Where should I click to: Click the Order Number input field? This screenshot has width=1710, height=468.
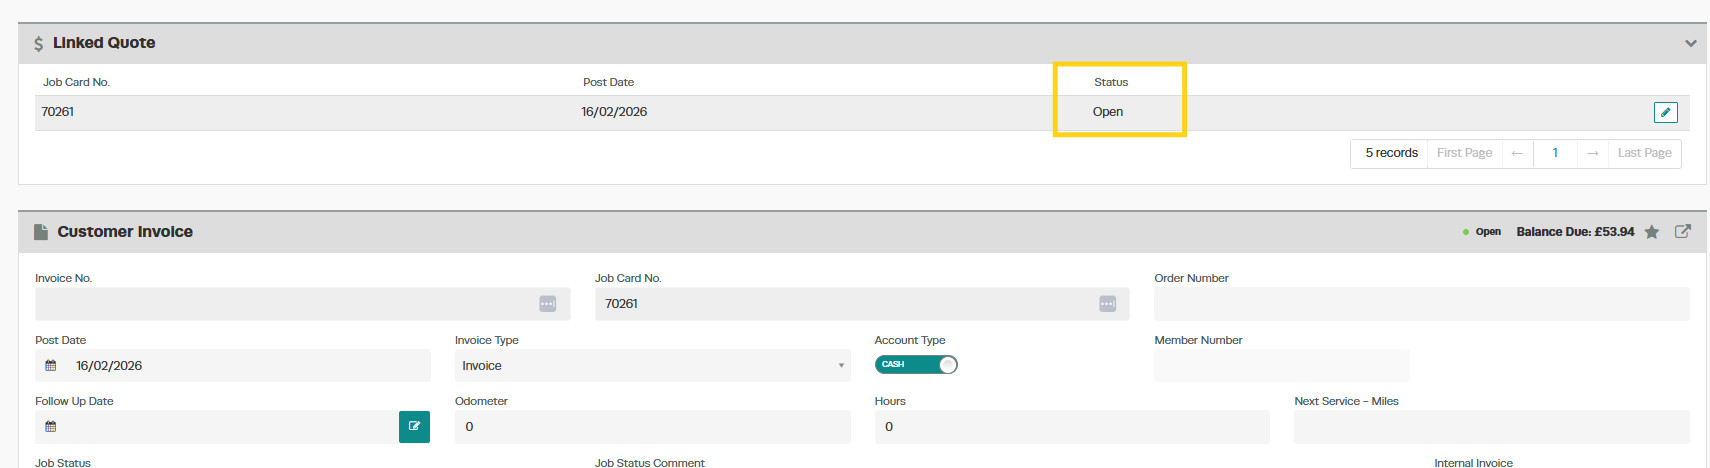point(1421,304)
